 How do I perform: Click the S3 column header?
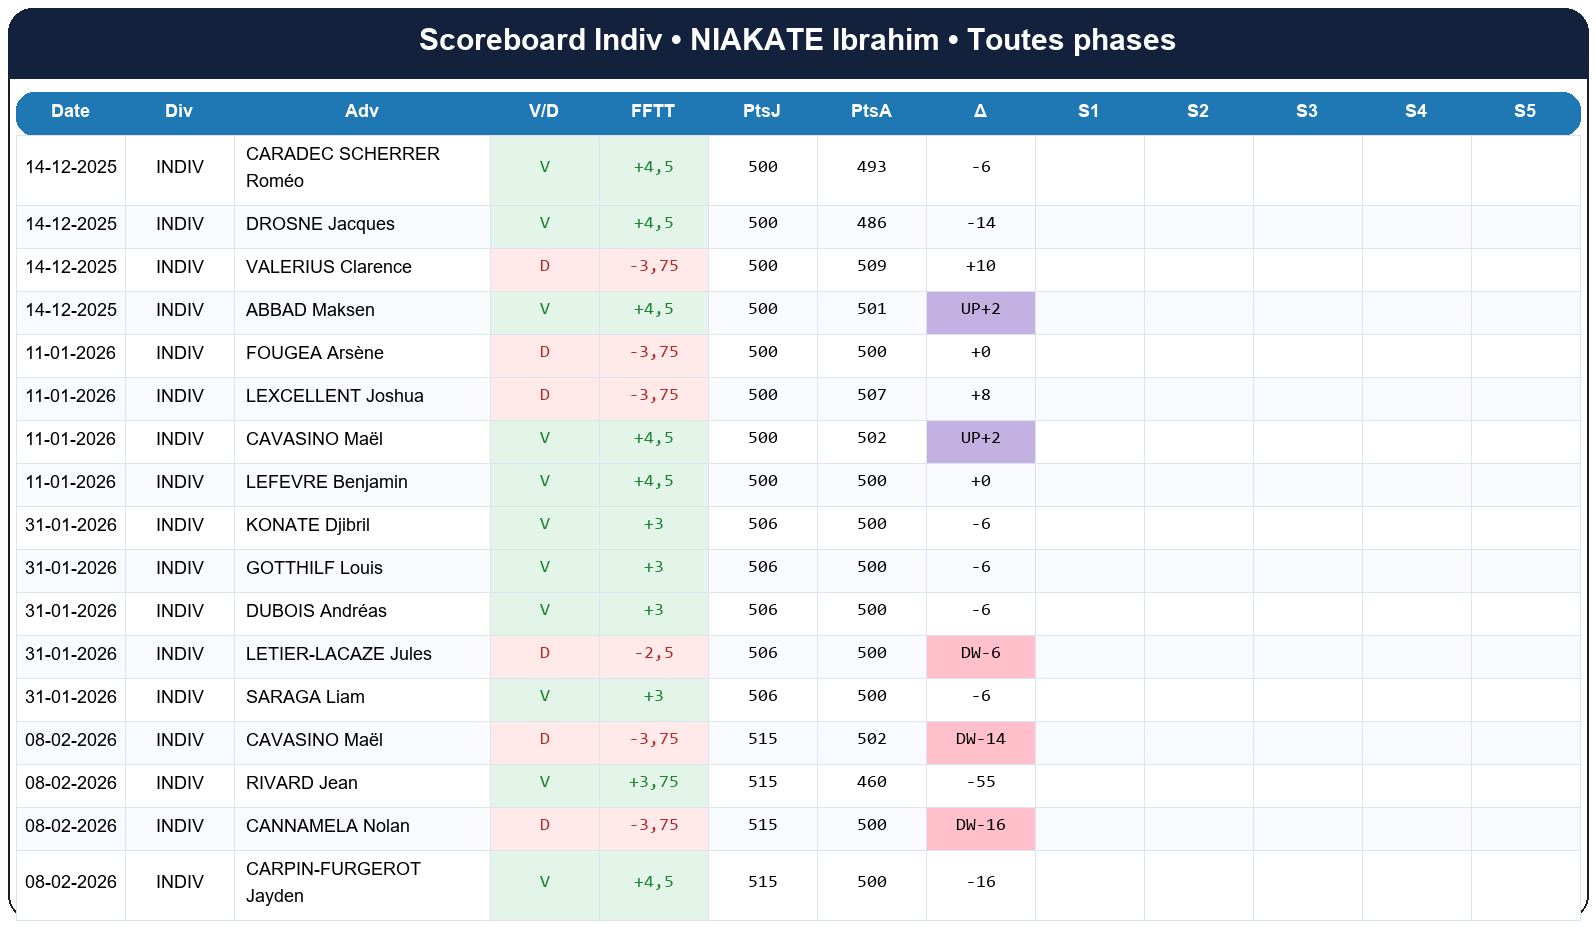(1307, 111)
